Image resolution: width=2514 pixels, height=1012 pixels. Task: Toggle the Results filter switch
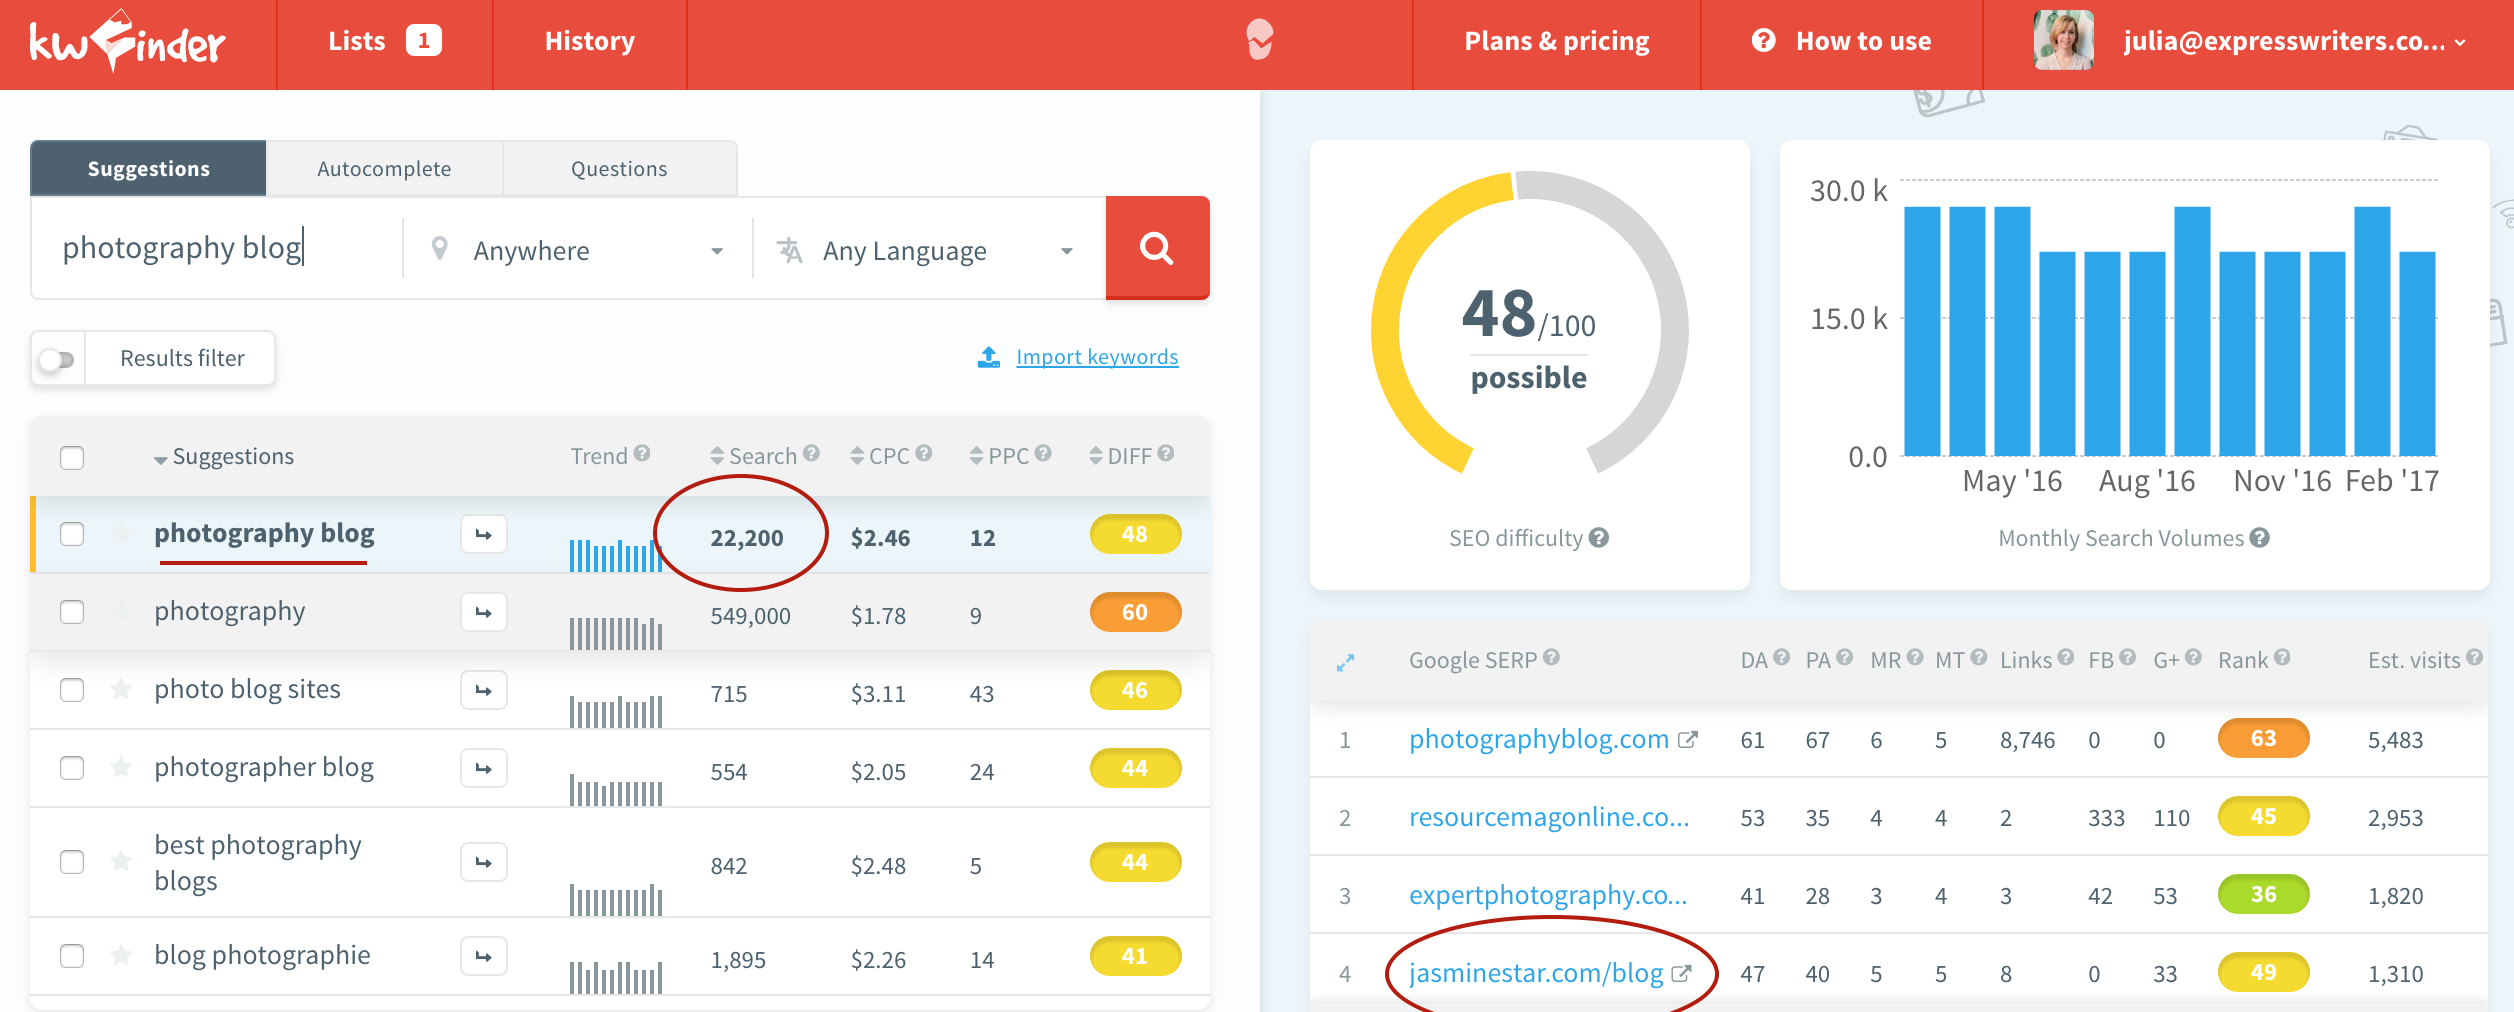[58, 359]
